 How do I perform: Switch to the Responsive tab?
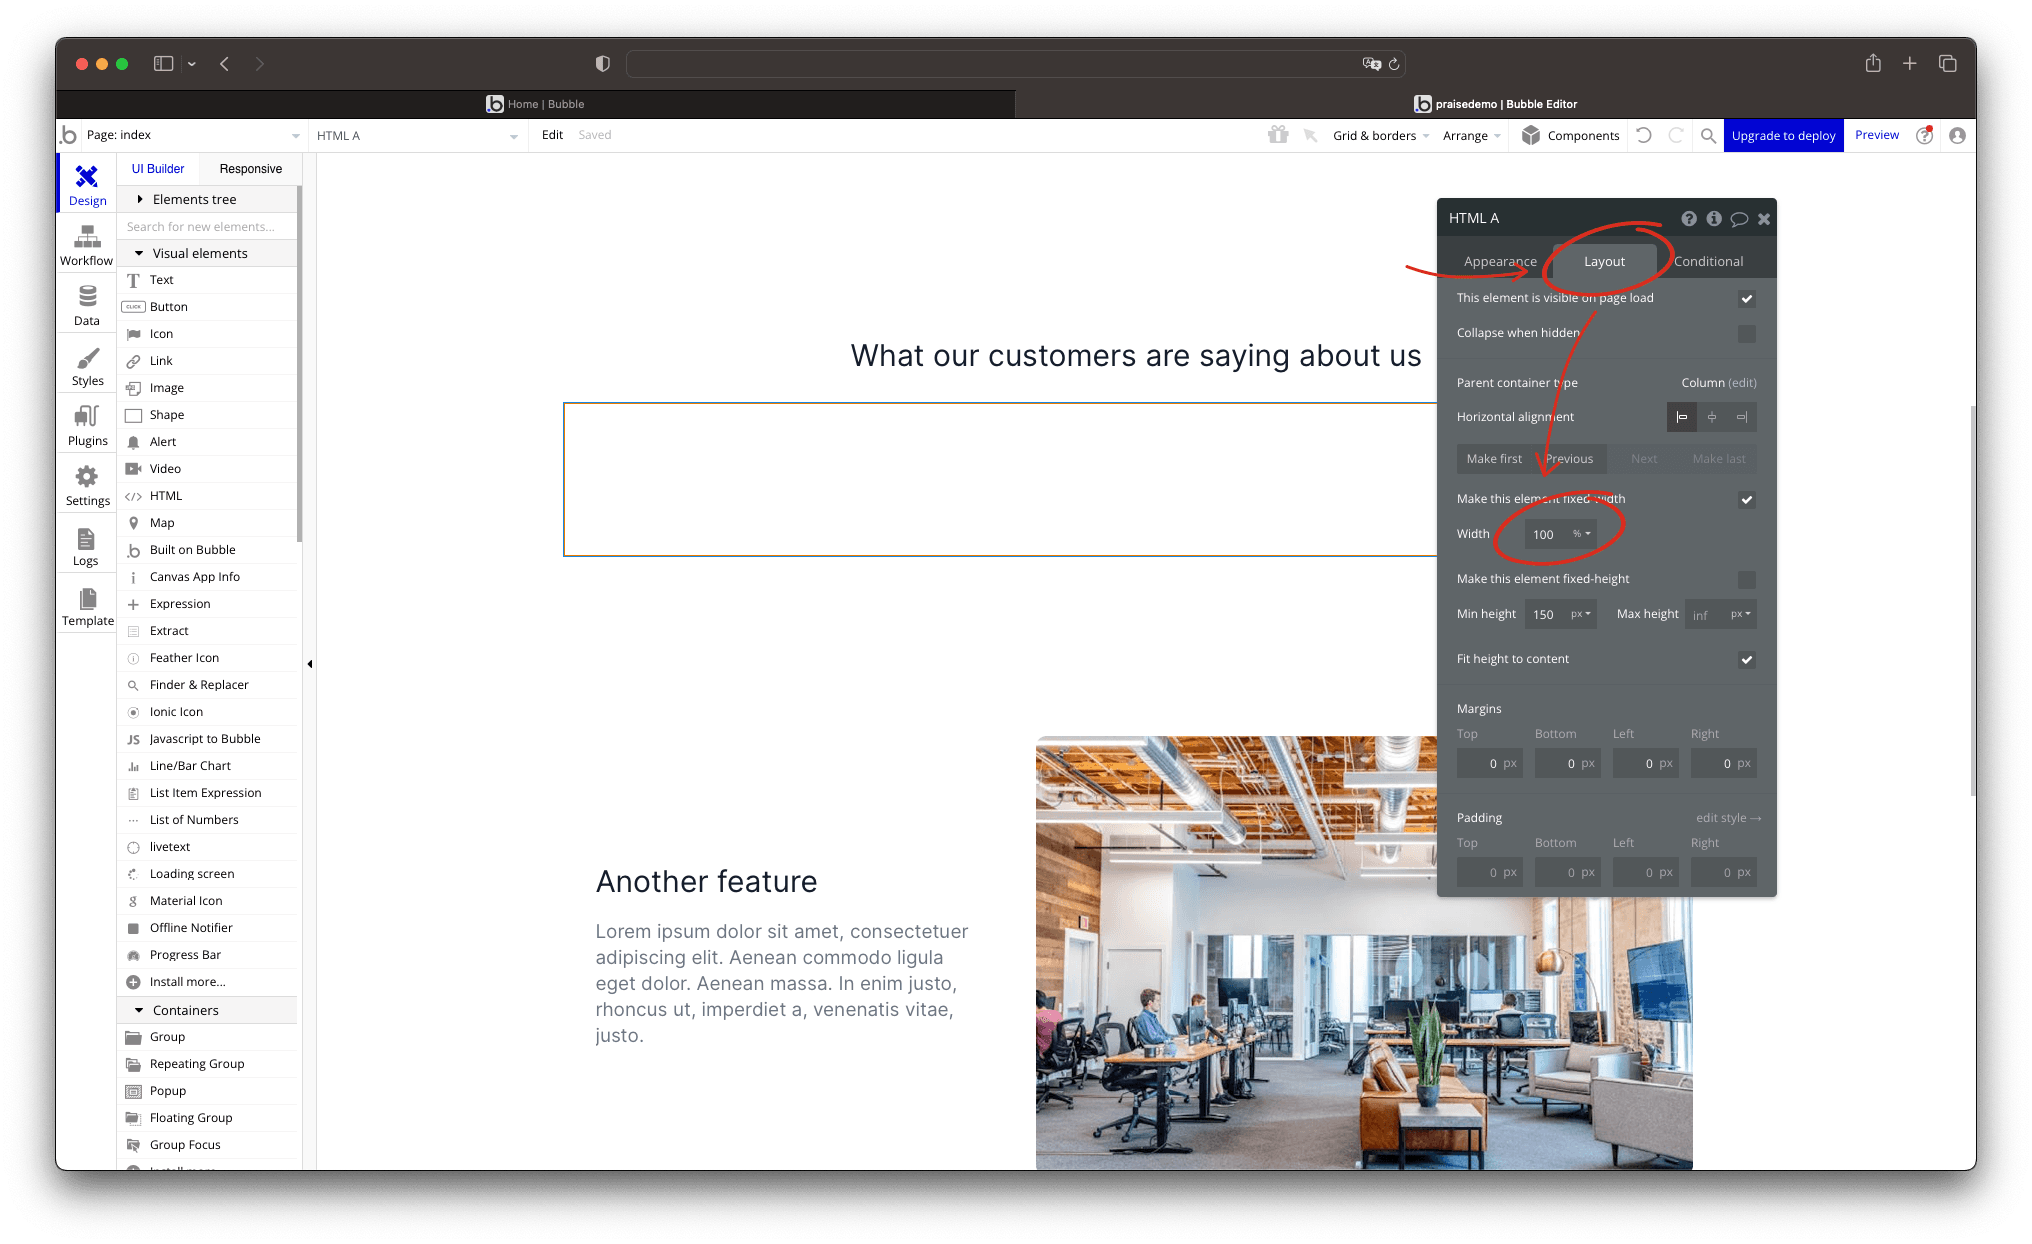coord(250,168)
